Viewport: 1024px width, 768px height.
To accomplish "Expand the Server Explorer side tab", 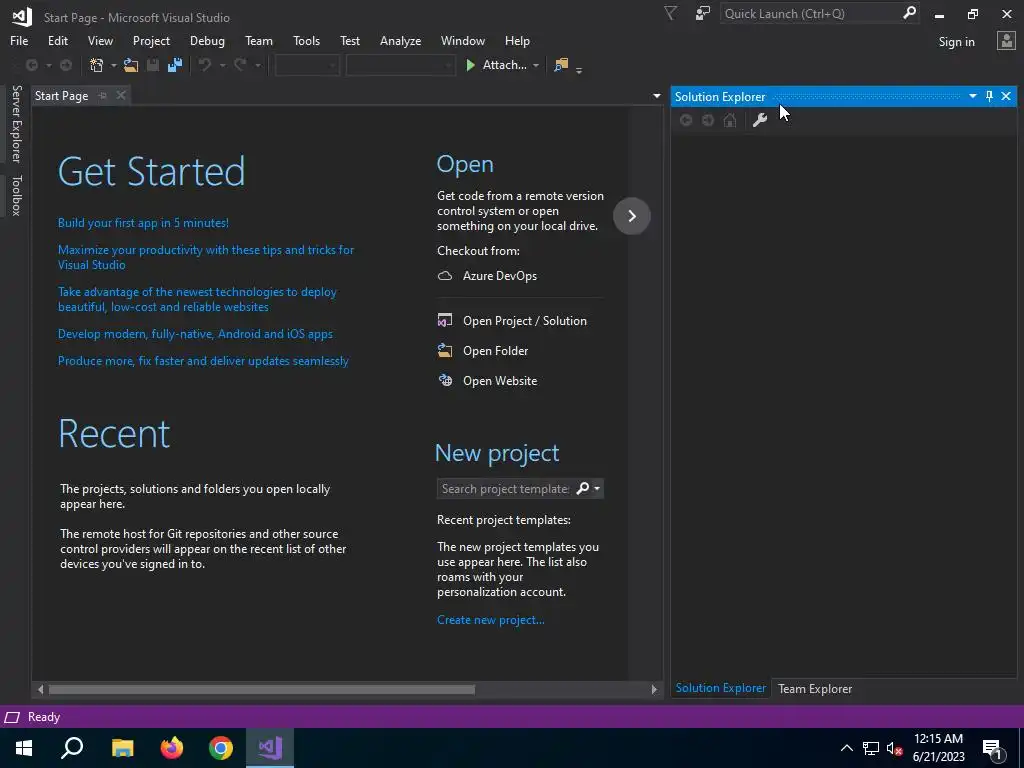I will click(x=16, y=123).
